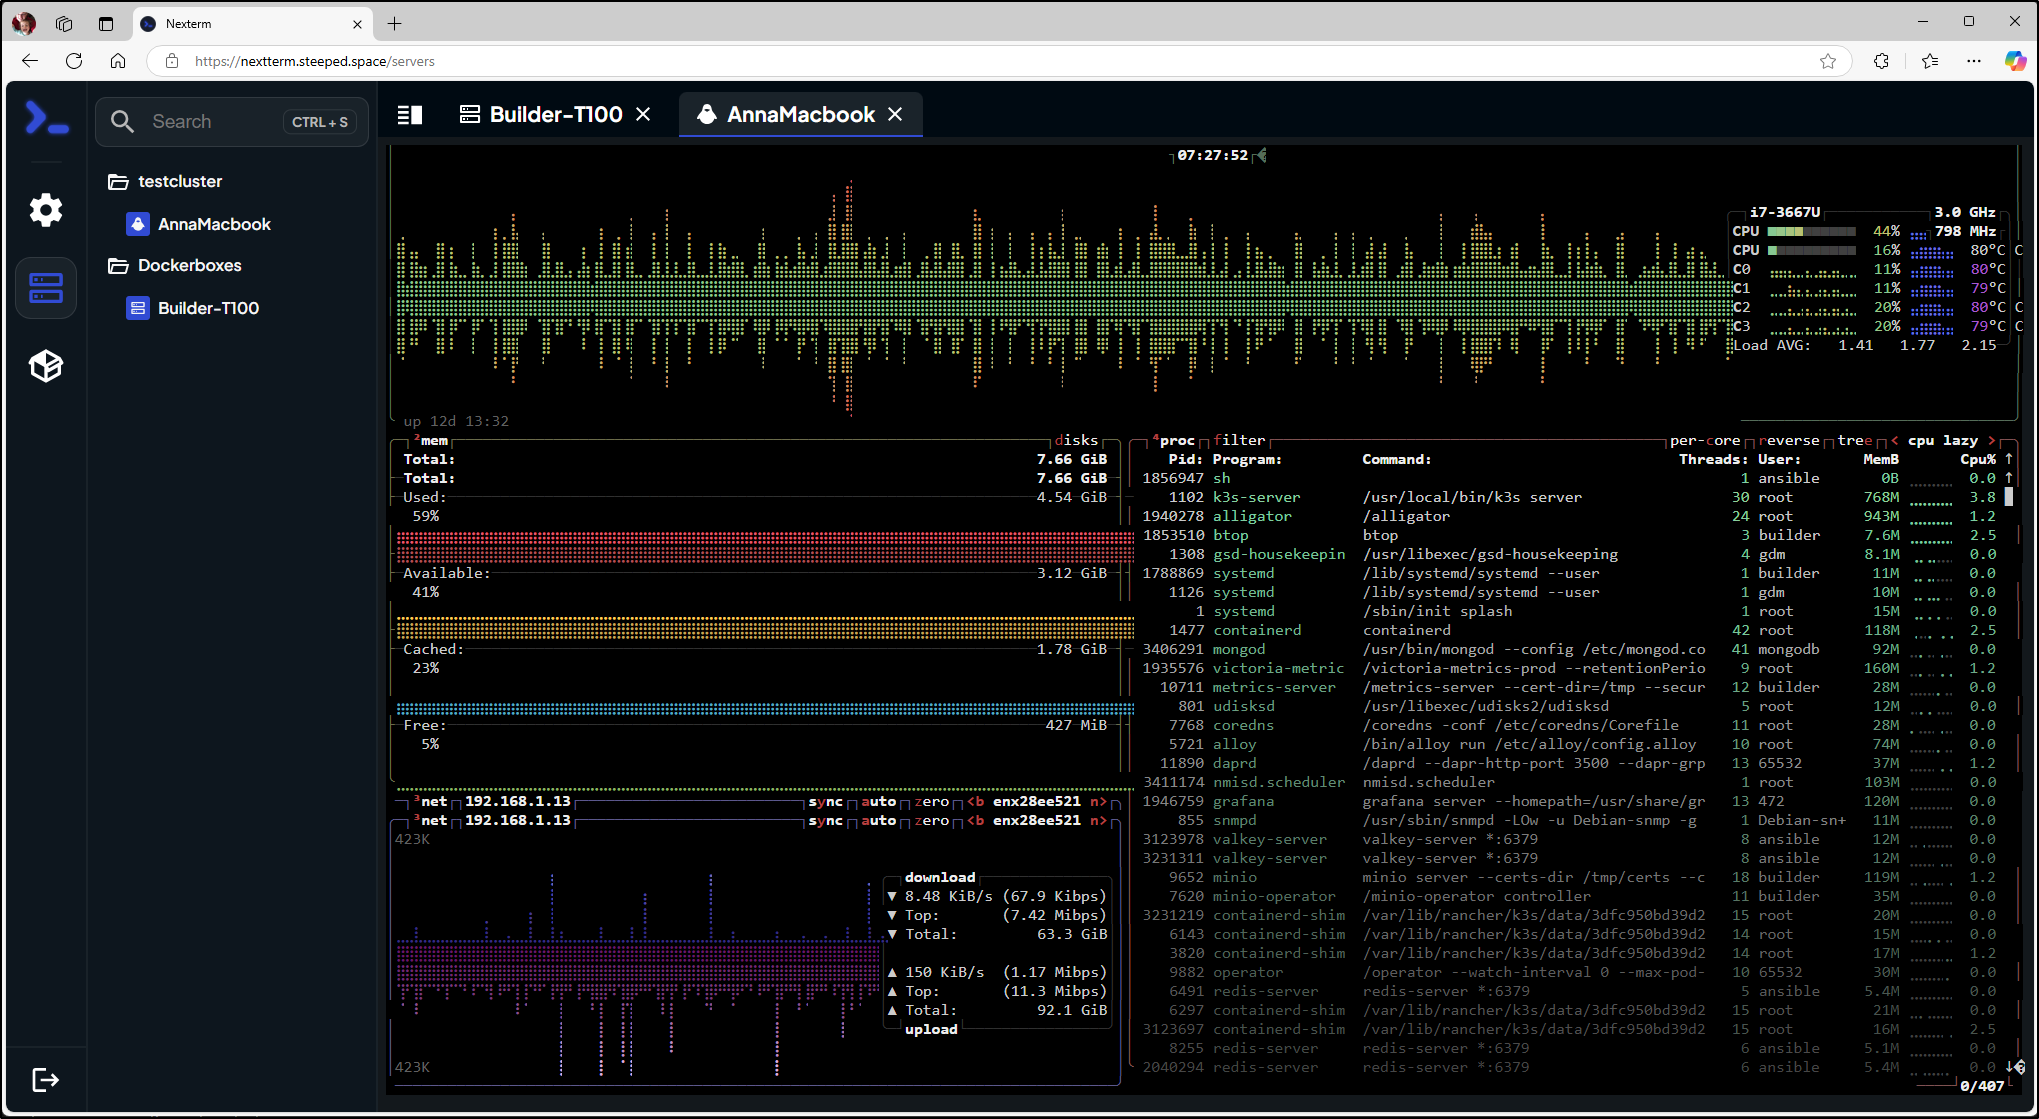Open the settings gear in sidebar

coord(46,210)
